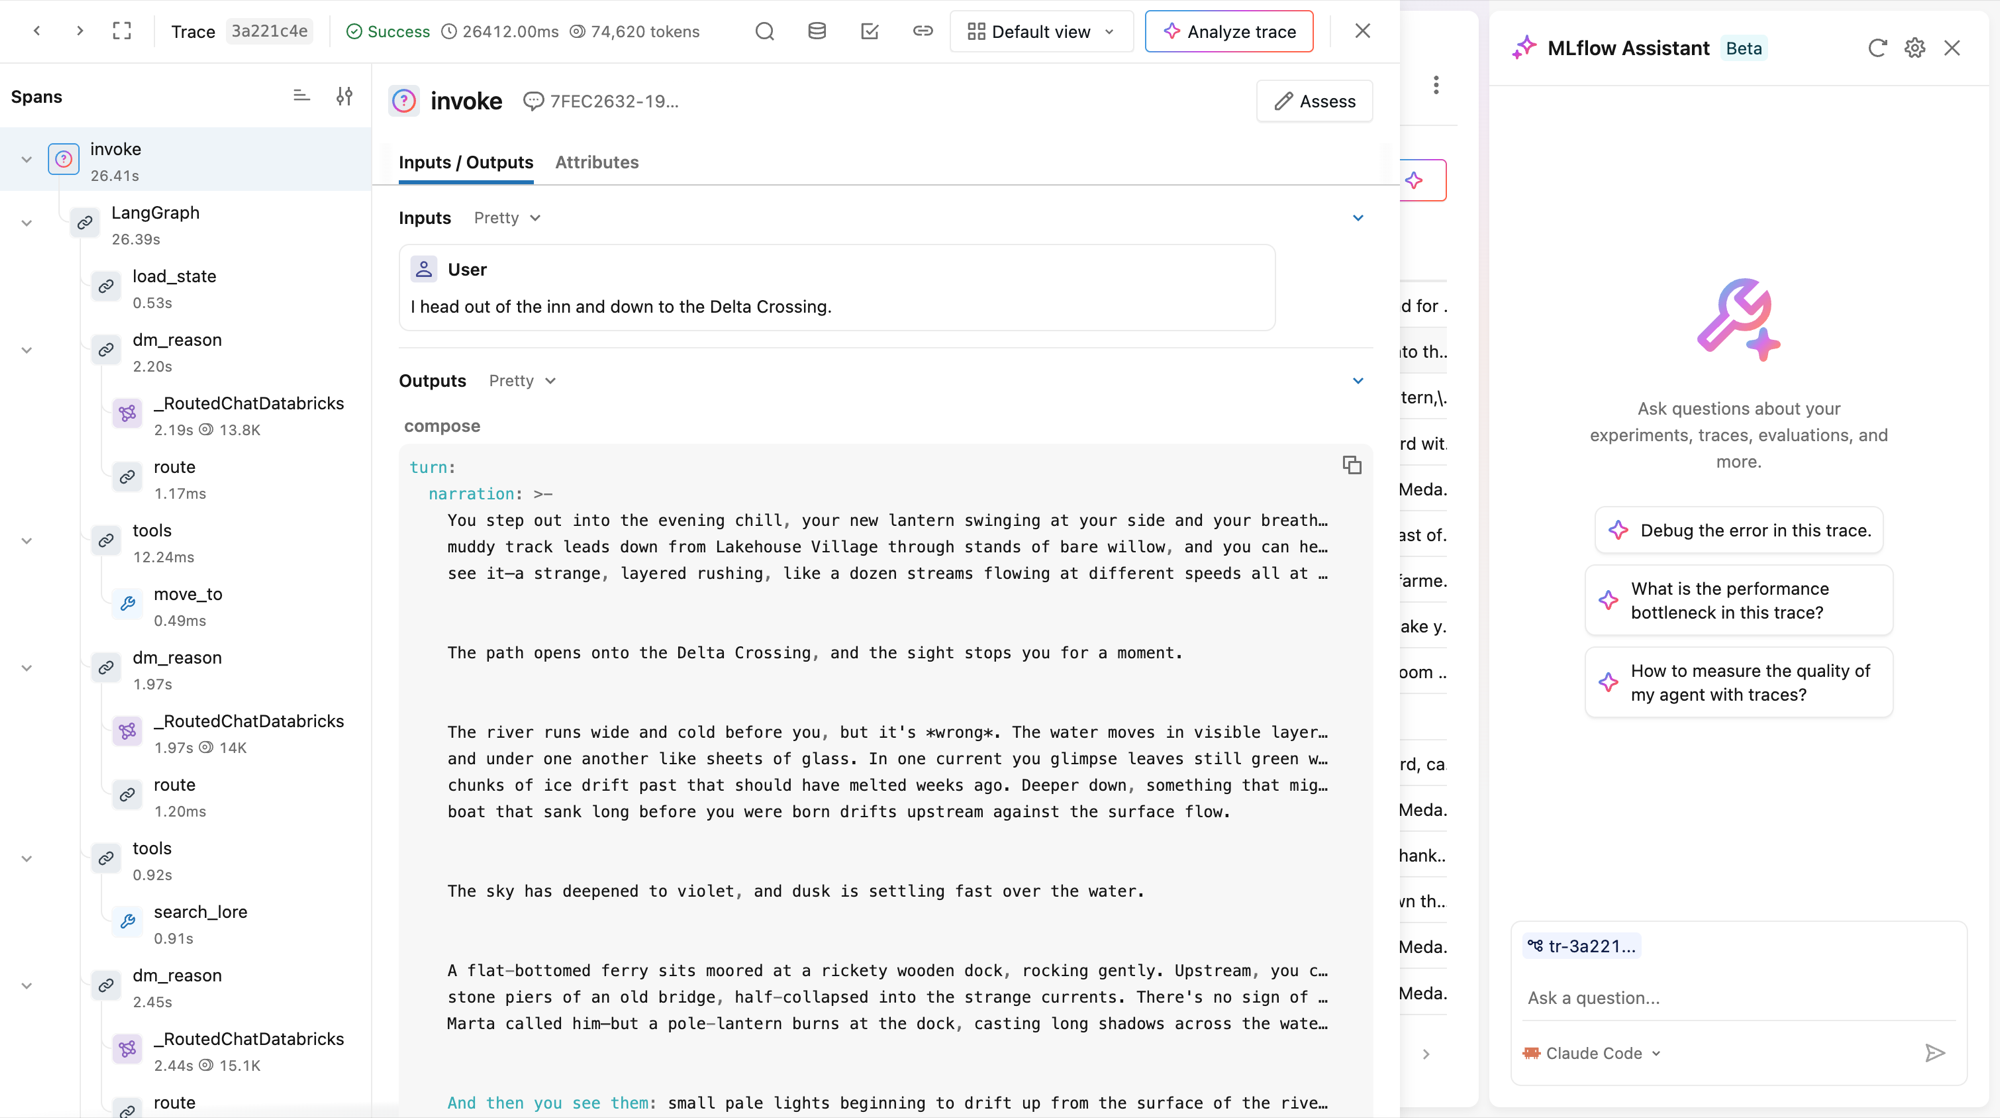The width and height of the screenshot is (2000, 1118).
Task: Click the checklist assessment icon in header
Action: 870,31
